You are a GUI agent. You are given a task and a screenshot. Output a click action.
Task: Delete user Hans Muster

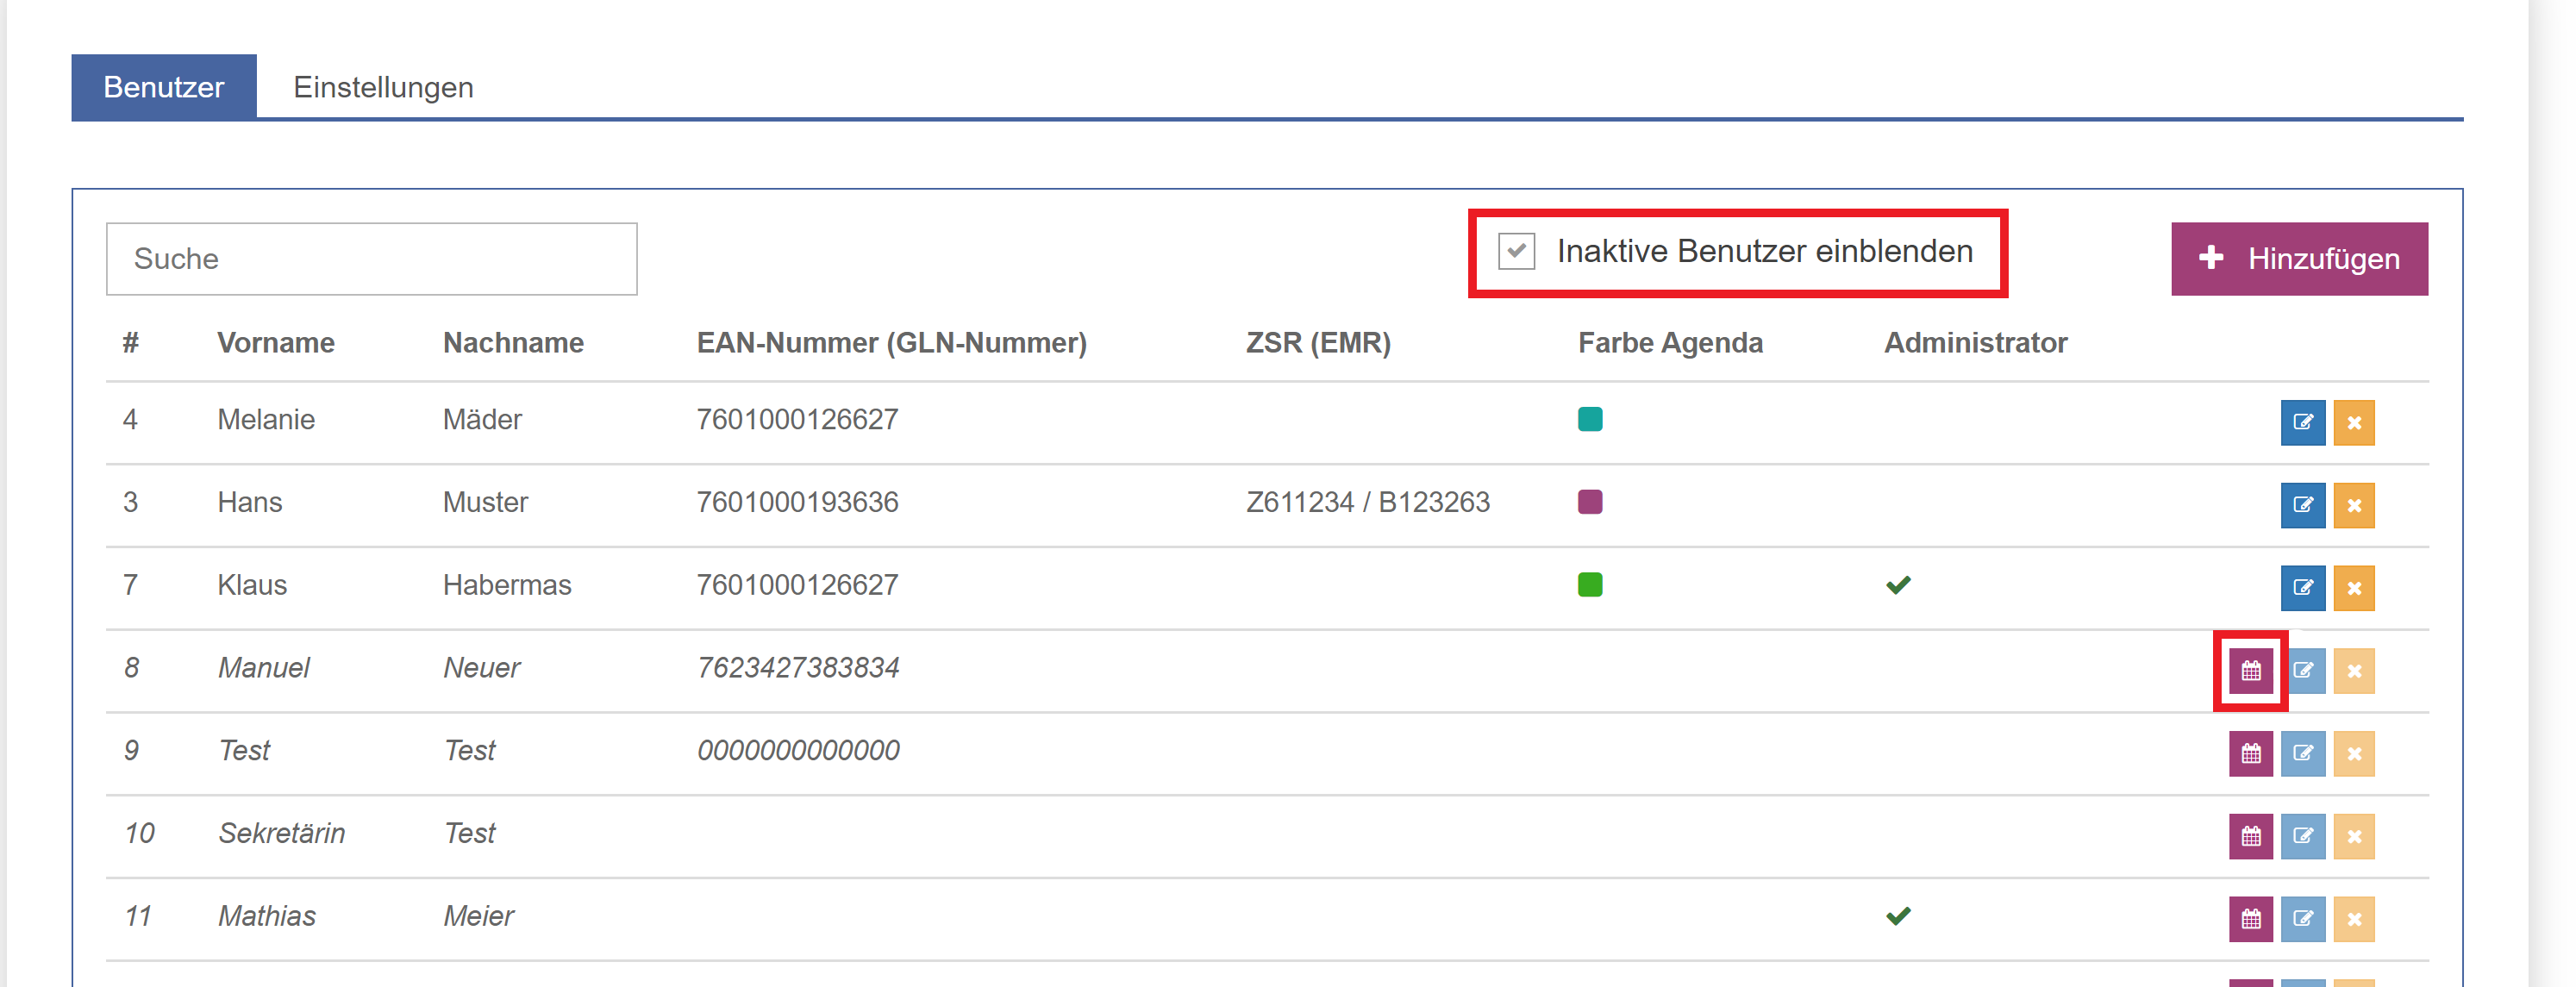click(x=2353, y=505)
